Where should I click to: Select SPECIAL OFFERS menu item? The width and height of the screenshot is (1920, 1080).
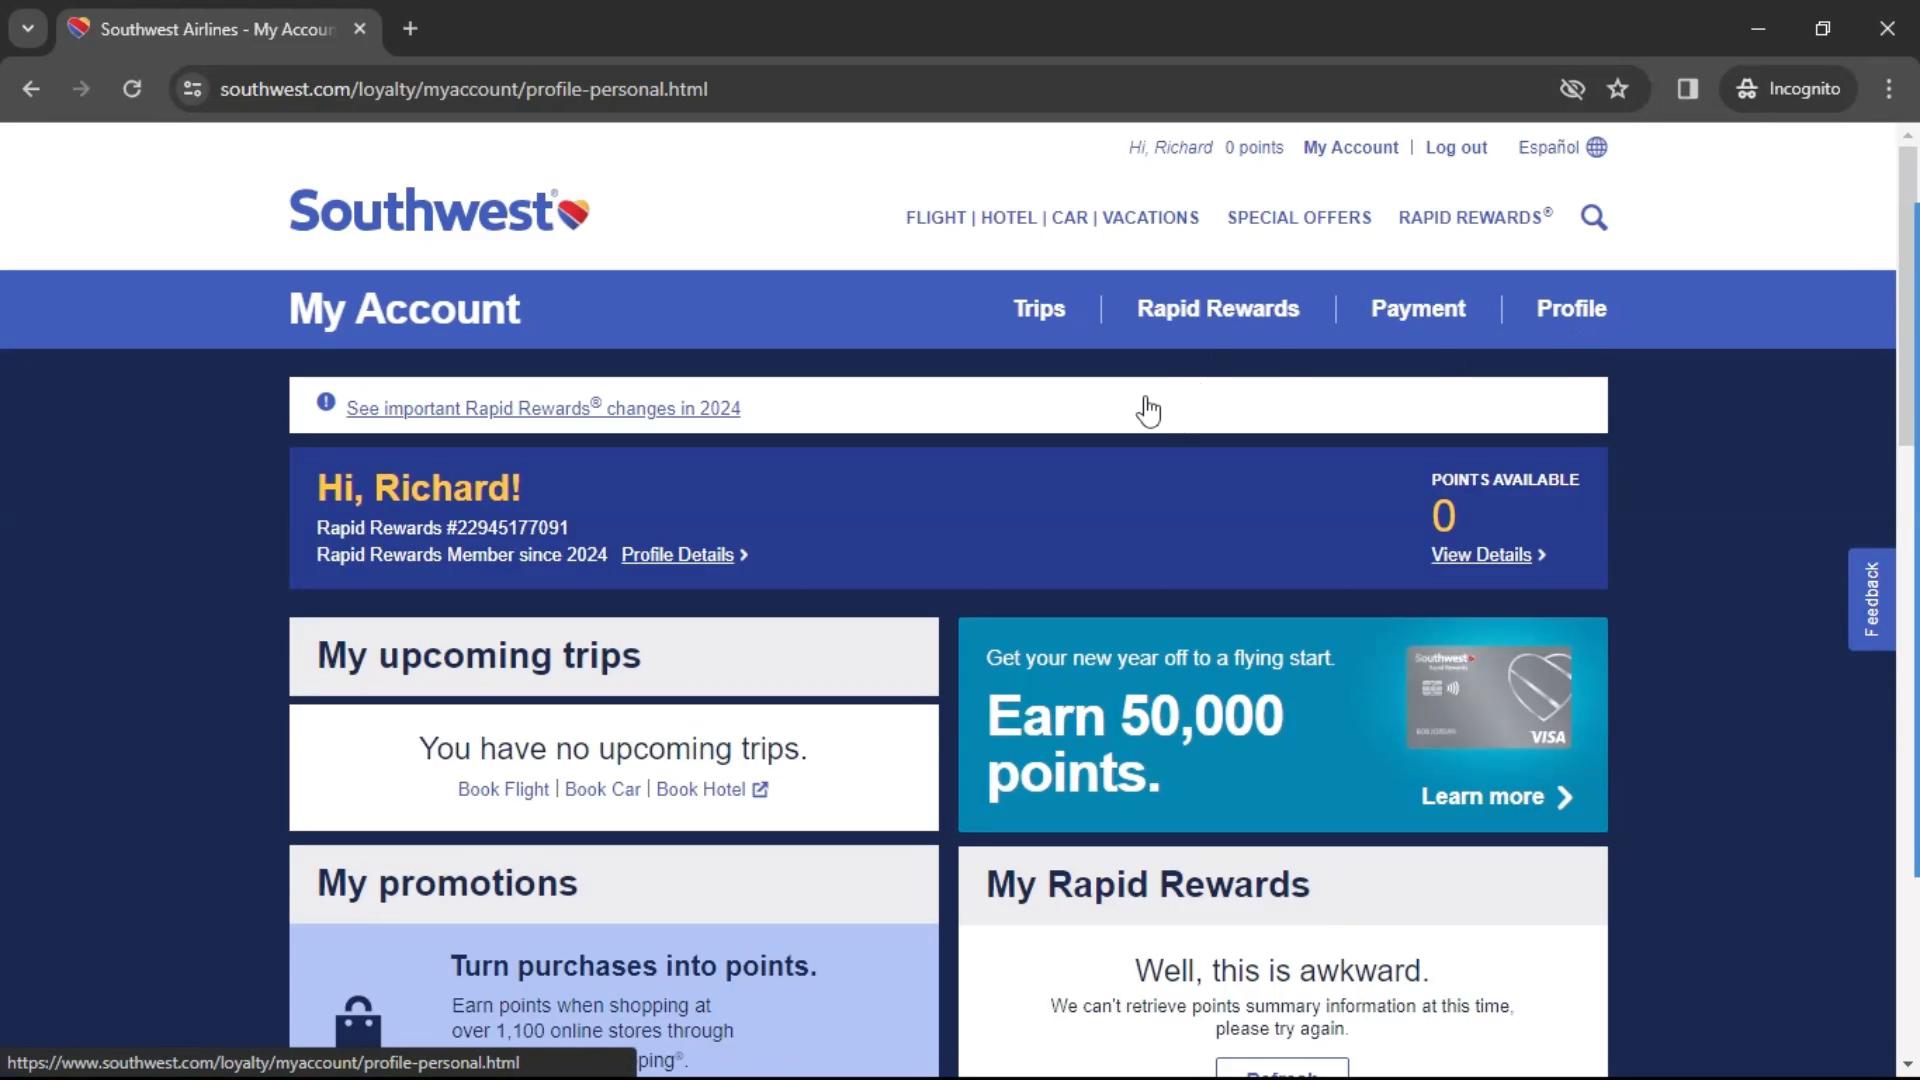point(1299,218)
